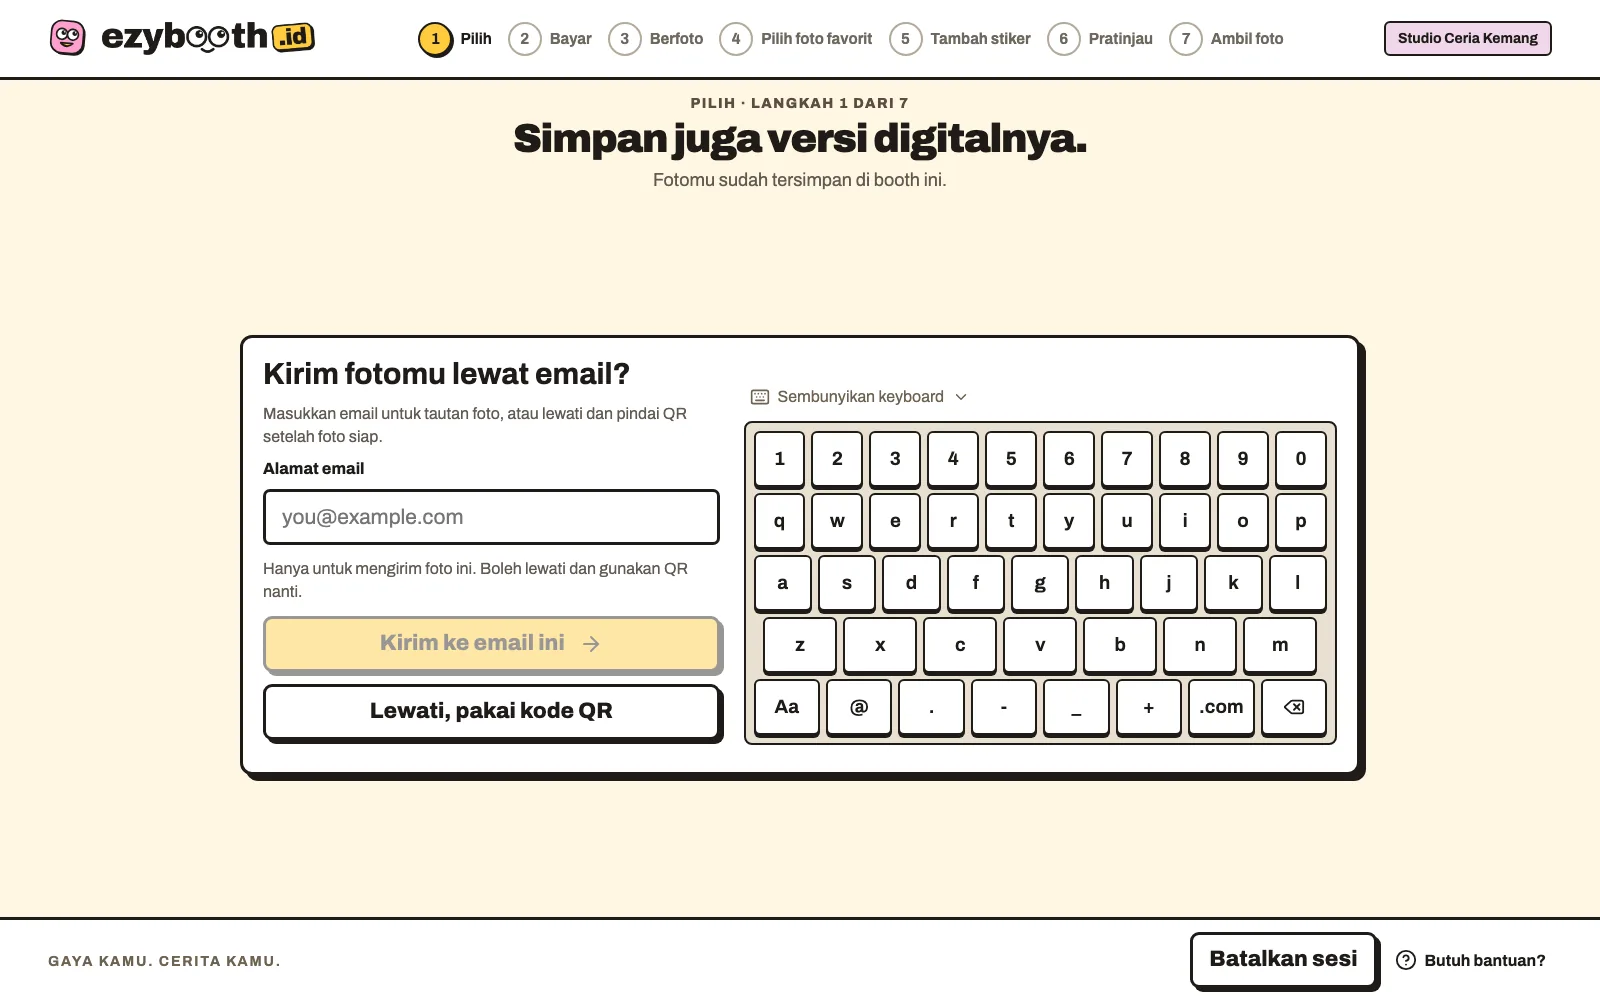This screenshot has width=1600, height=1000.
Task: Tap the number 8 key
Action: coord(1185,459)
